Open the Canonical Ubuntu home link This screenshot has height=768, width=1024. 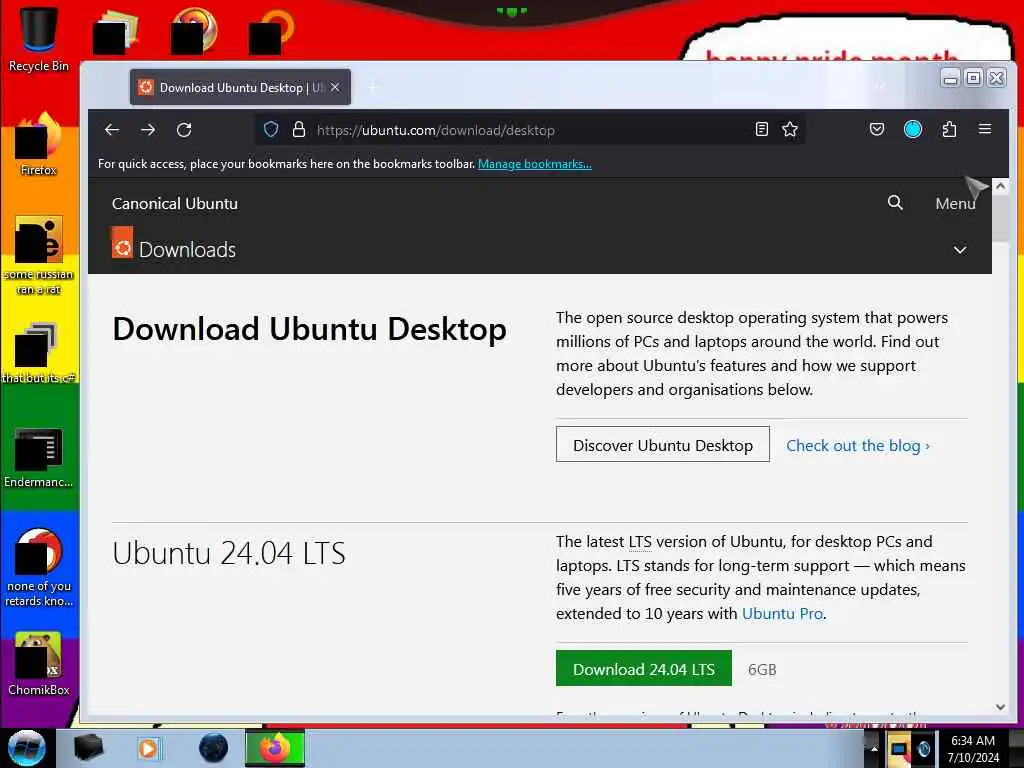[174, 203]
